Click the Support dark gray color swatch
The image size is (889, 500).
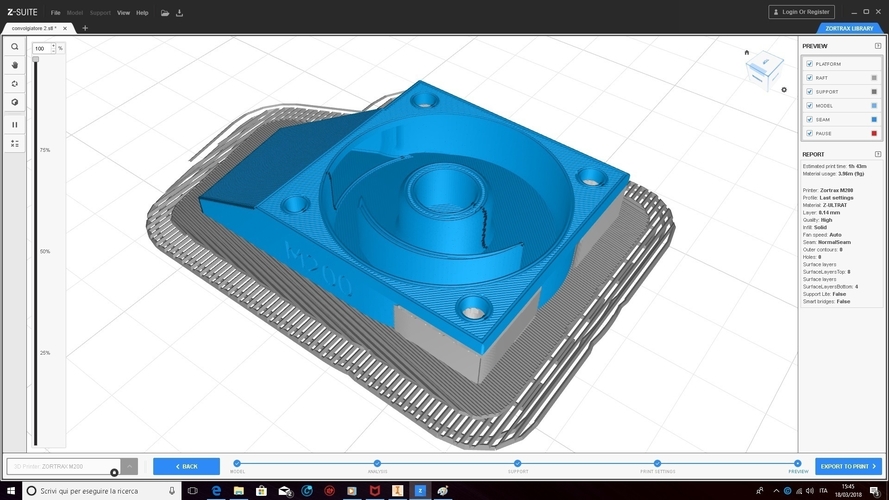tap(874, 92)
